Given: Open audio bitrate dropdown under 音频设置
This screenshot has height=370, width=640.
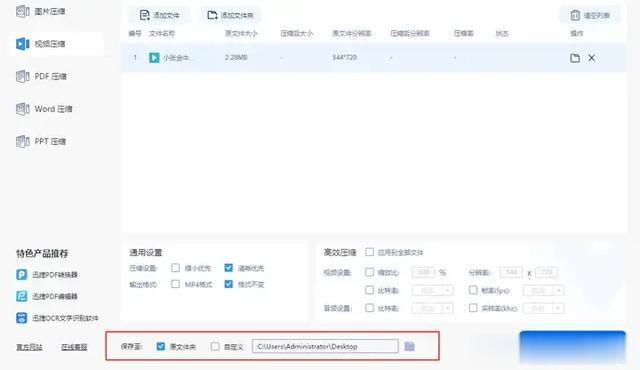Looking at the screenshot, I should [x=433, y=308].
